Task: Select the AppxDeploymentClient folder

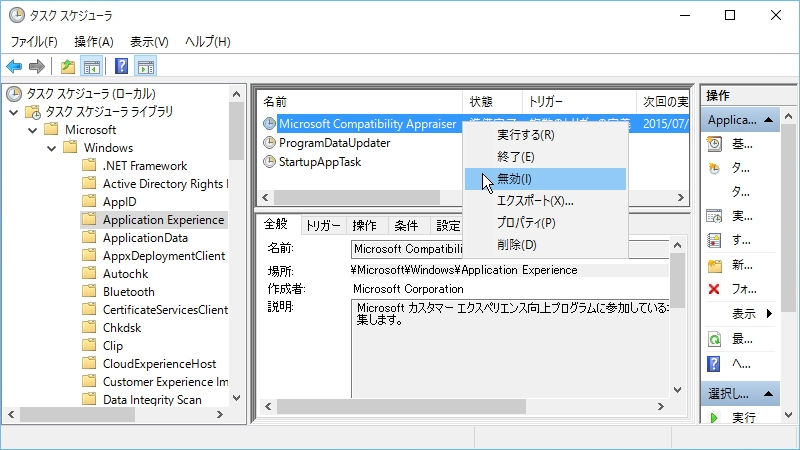Action: [x=164, y=256]
